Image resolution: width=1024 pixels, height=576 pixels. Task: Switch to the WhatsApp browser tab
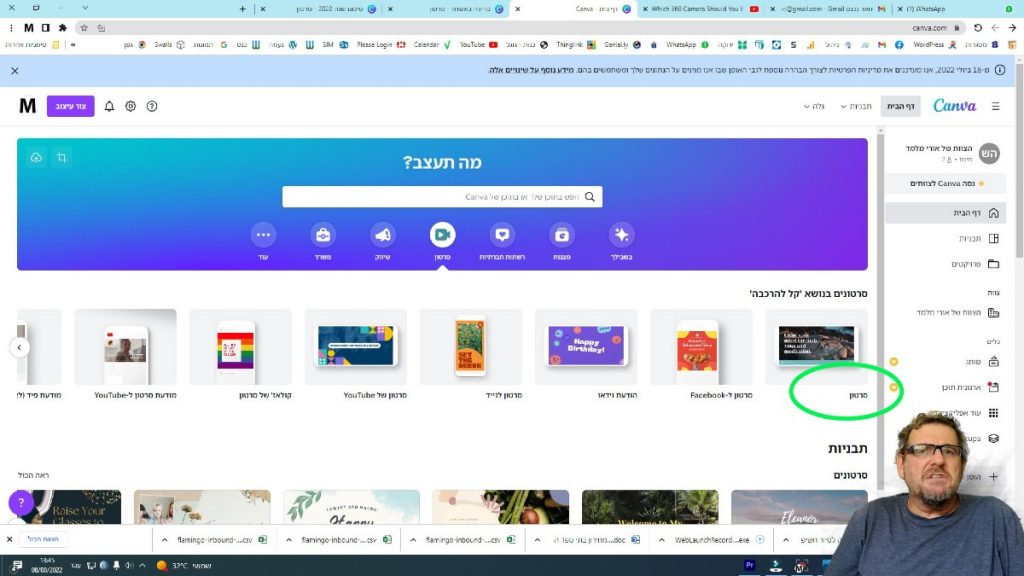click(952, 8)
